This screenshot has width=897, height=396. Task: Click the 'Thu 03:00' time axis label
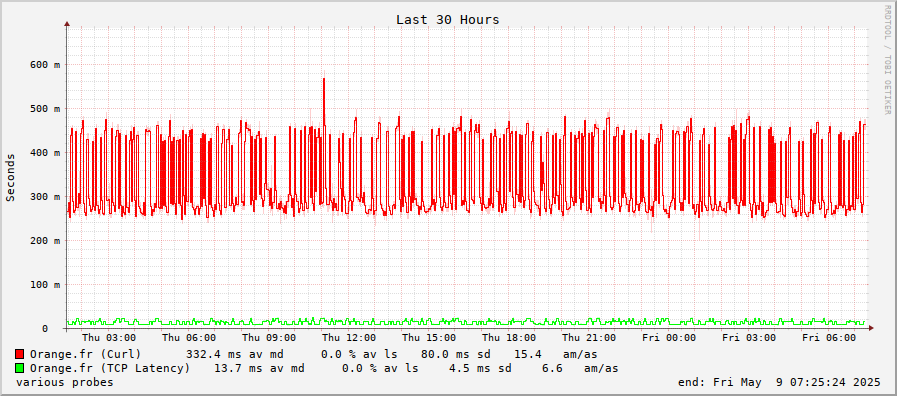coord(109,338)
